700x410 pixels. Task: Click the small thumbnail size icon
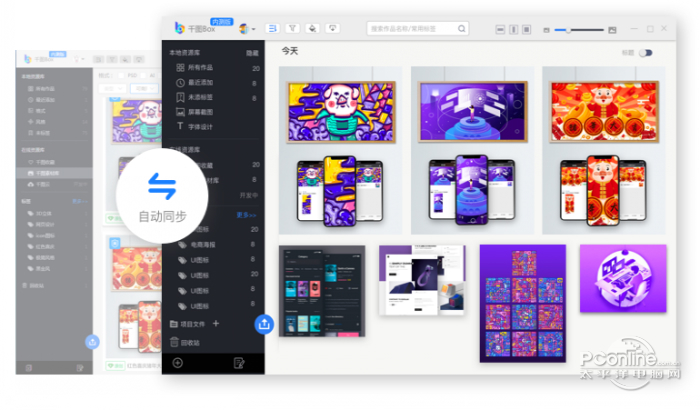pos(546,30)
